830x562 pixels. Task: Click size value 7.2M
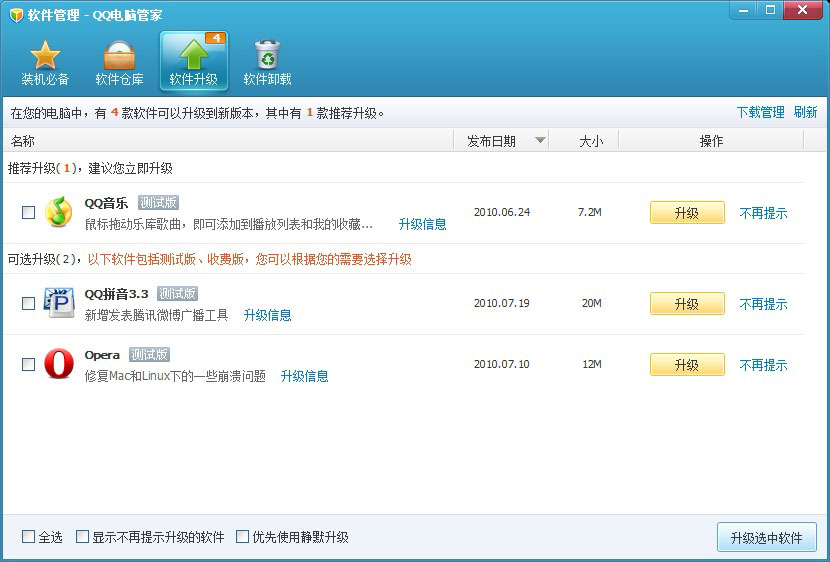[x=590, y=212]
